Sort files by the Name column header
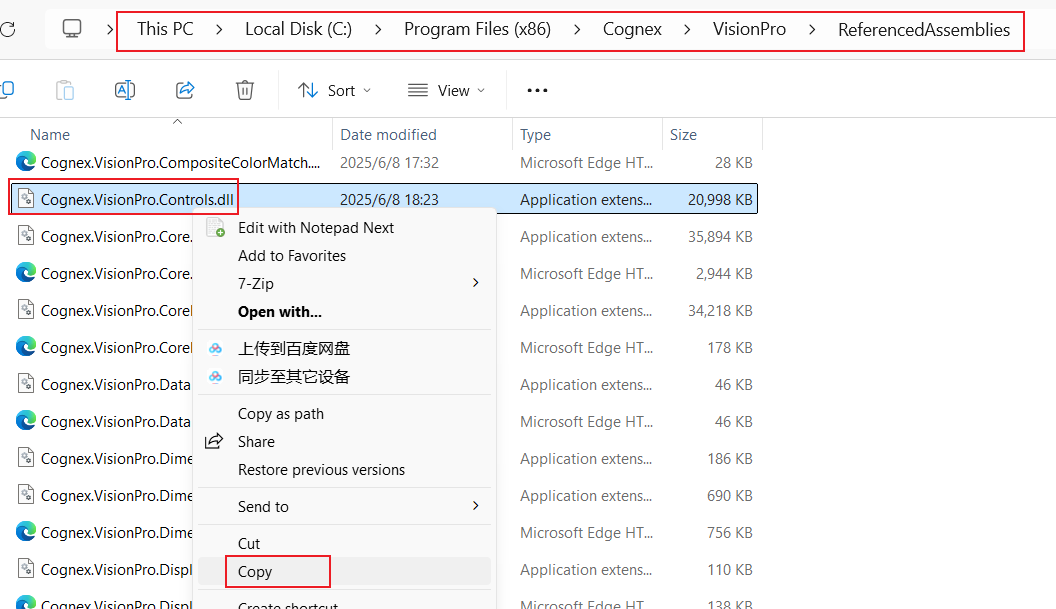 click(51, 134)
